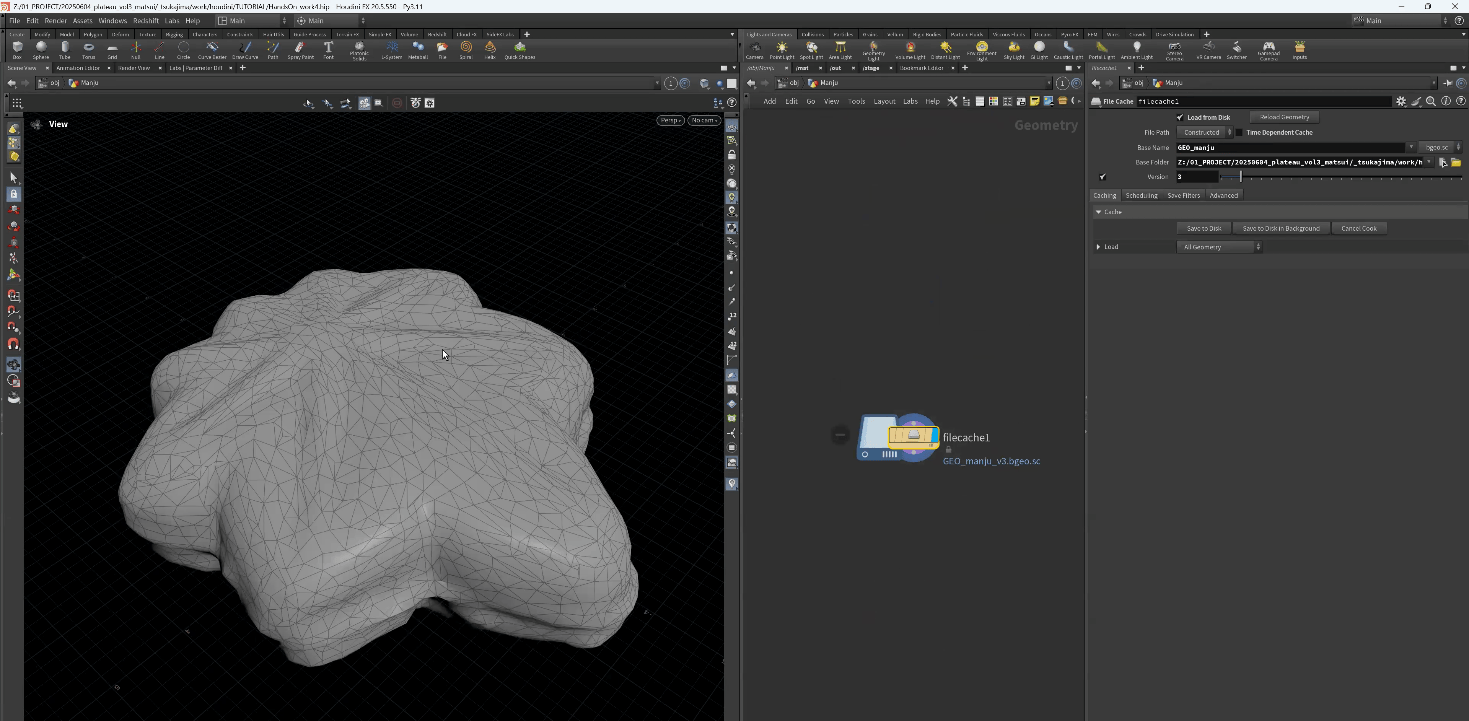Click the Sky Light shelf tool

pyautogui.click(x=1014, y=48)
